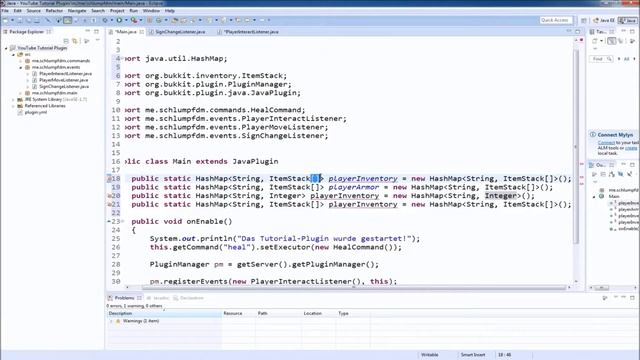Click the External Tools run icon with red toolbox
640x360 pixels.
[x=134, y=20]
